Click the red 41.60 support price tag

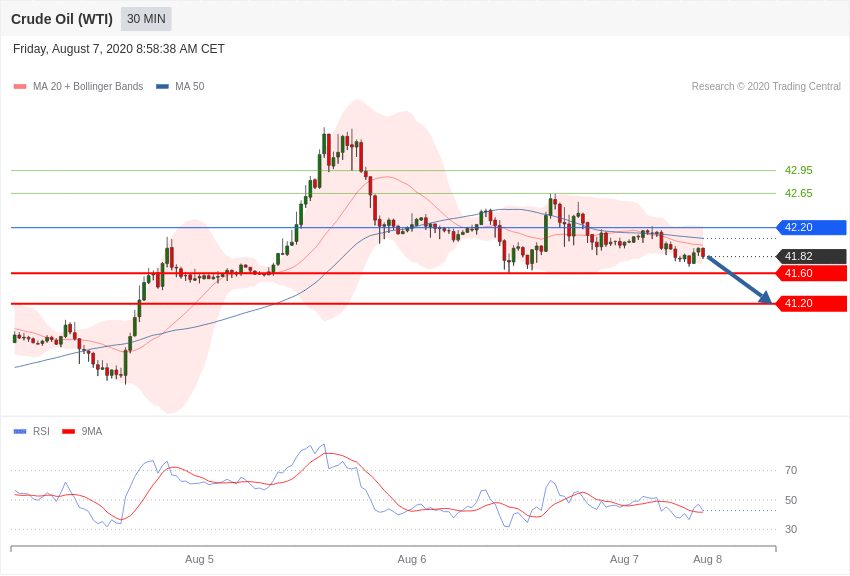coord(812,273)
